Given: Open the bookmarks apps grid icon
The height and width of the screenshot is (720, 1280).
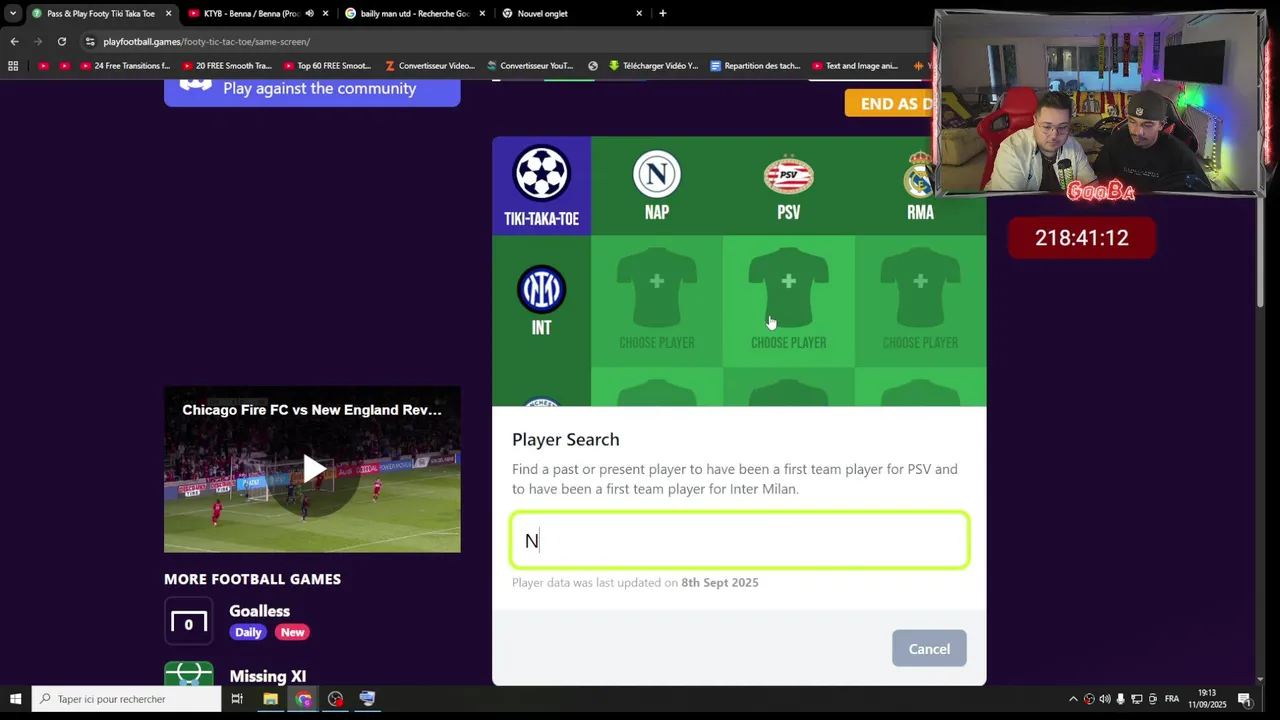Looking at the screenshot, I should [x=13, y=66].
